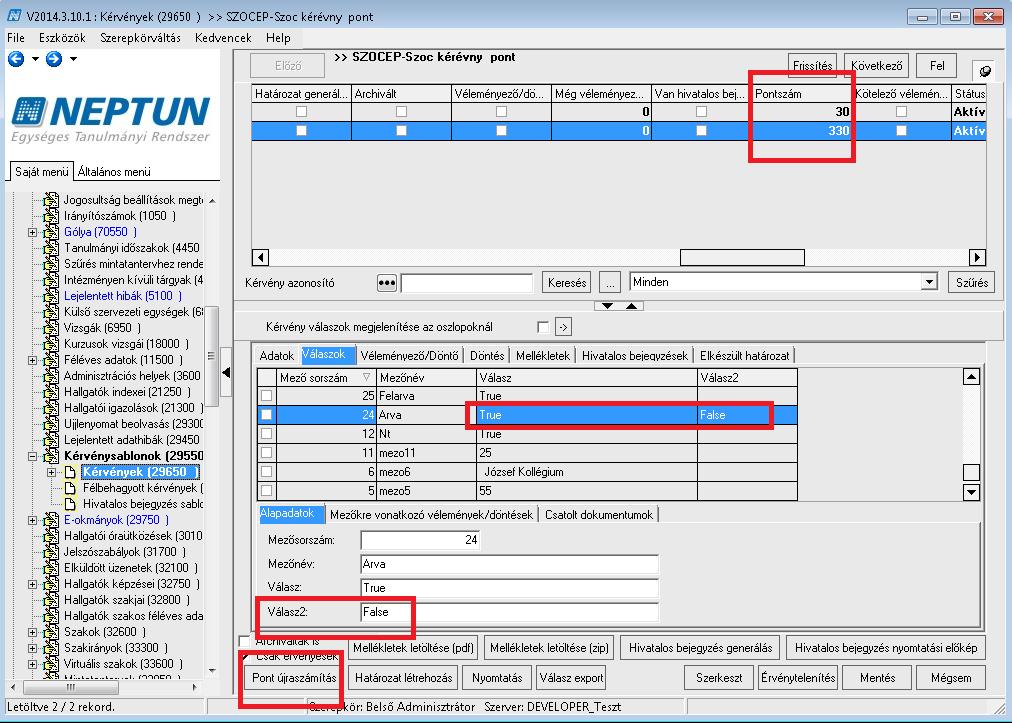
Task: Click the Lejelentett hibák (5100) icon
Action: (x=51, y=296)
